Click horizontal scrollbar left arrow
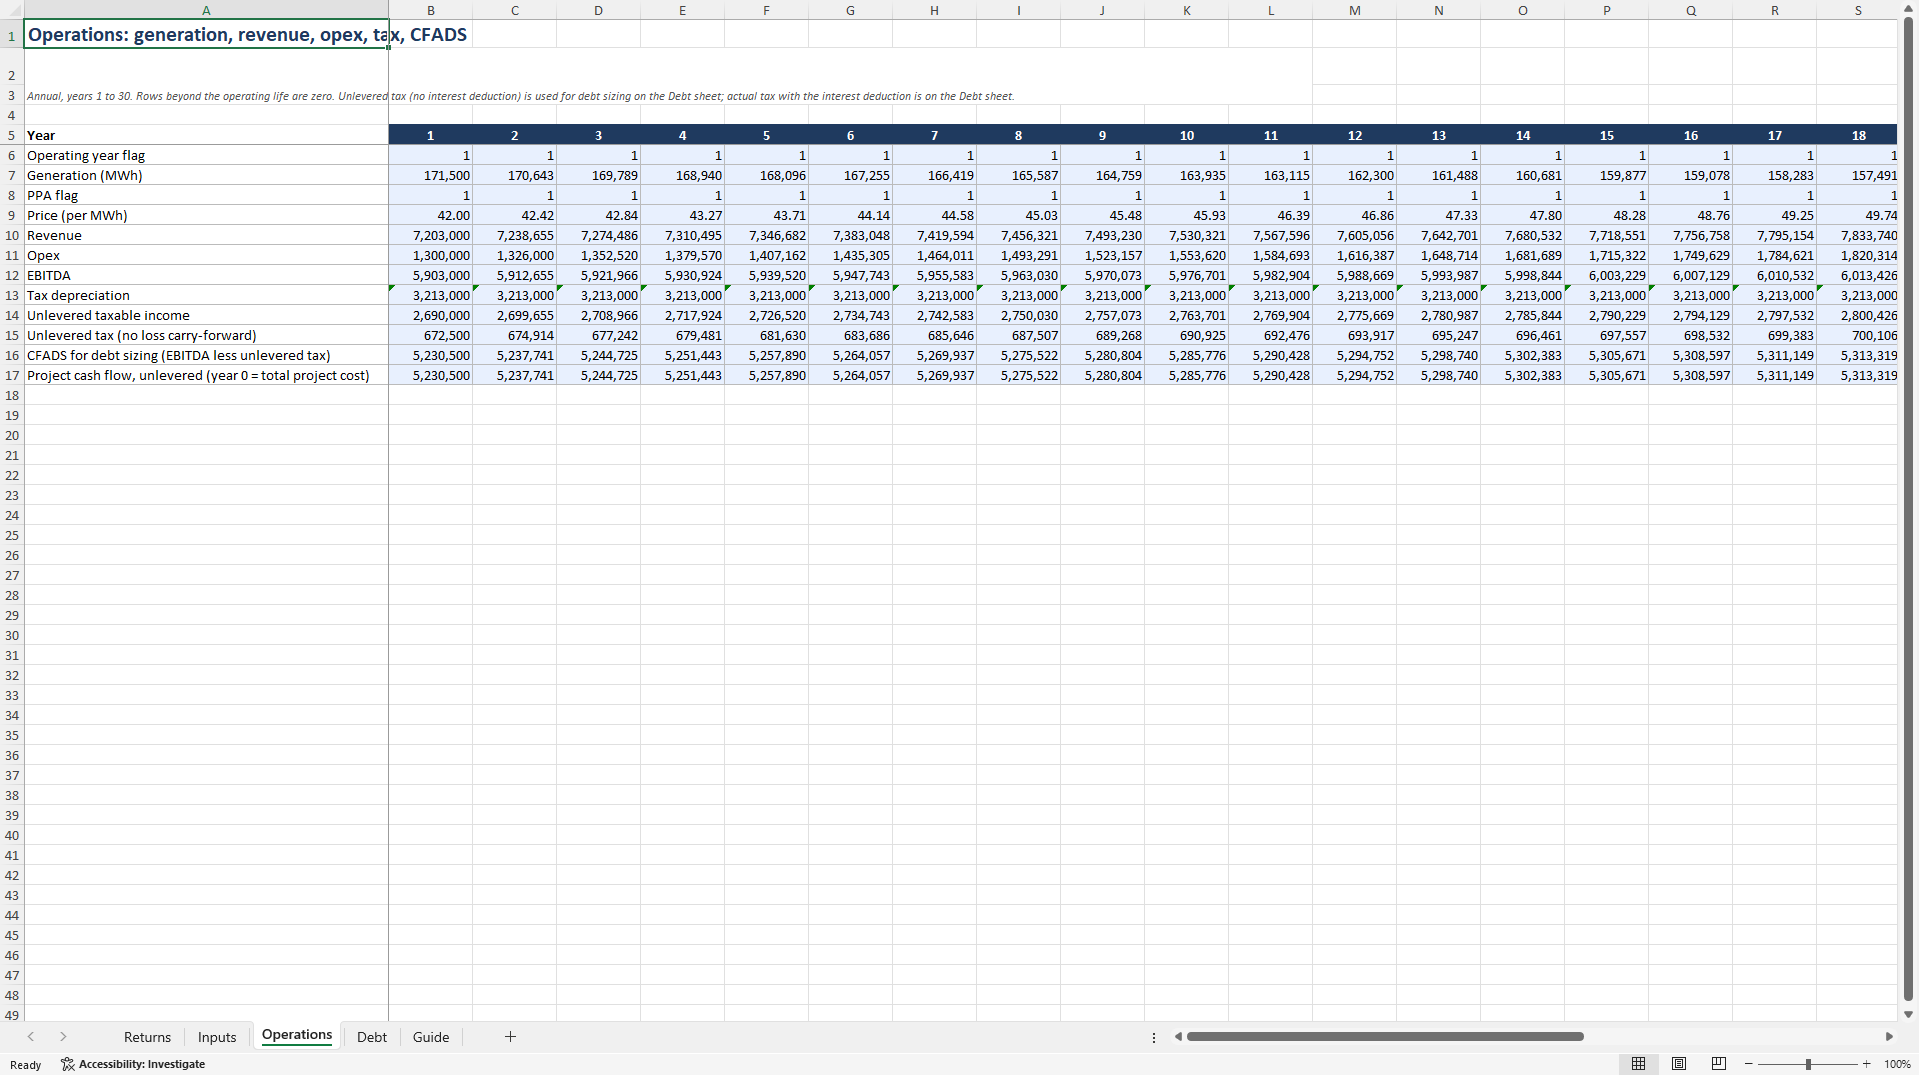 1178,1037
